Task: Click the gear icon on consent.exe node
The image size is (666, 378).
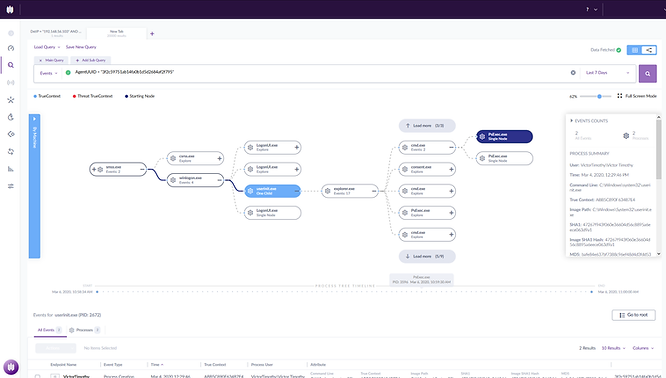Action: point(405,169)
